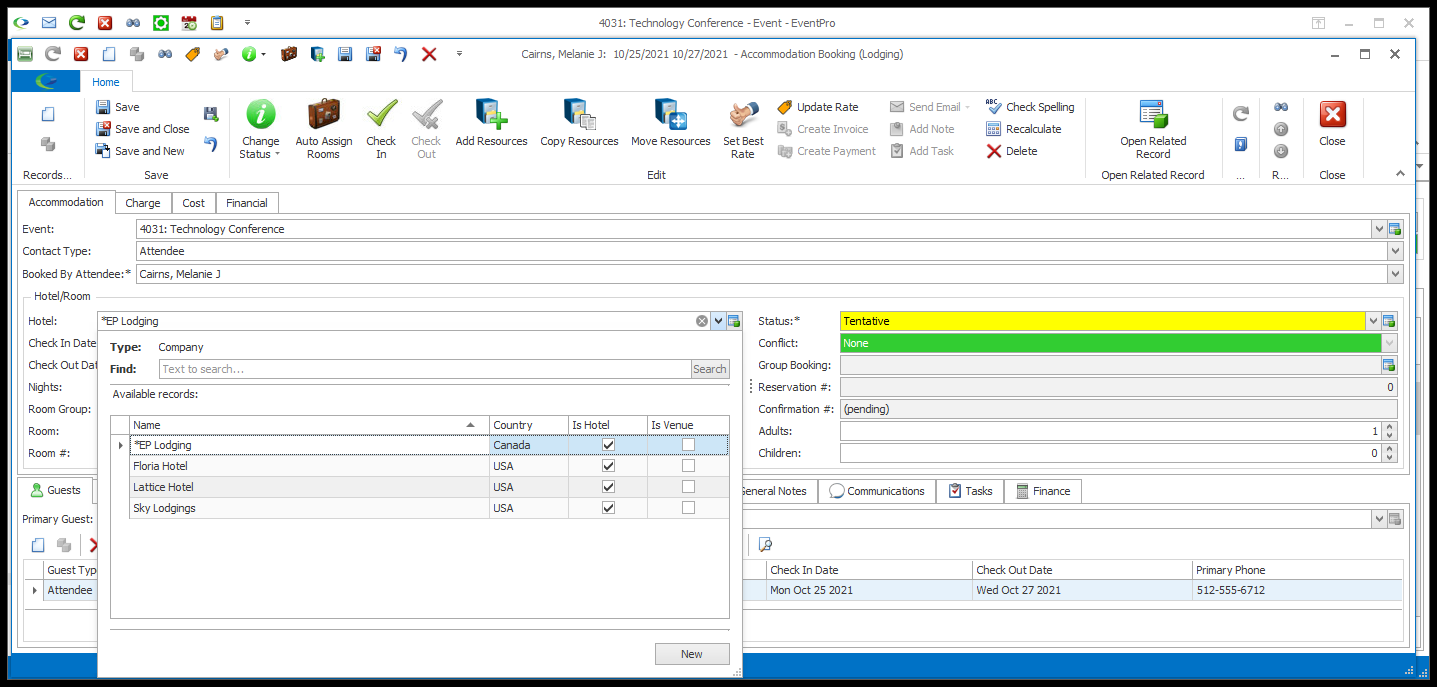Click Open Related Record in ribbon
This screenshot has width=1437, height=687.
point(1153,129)
